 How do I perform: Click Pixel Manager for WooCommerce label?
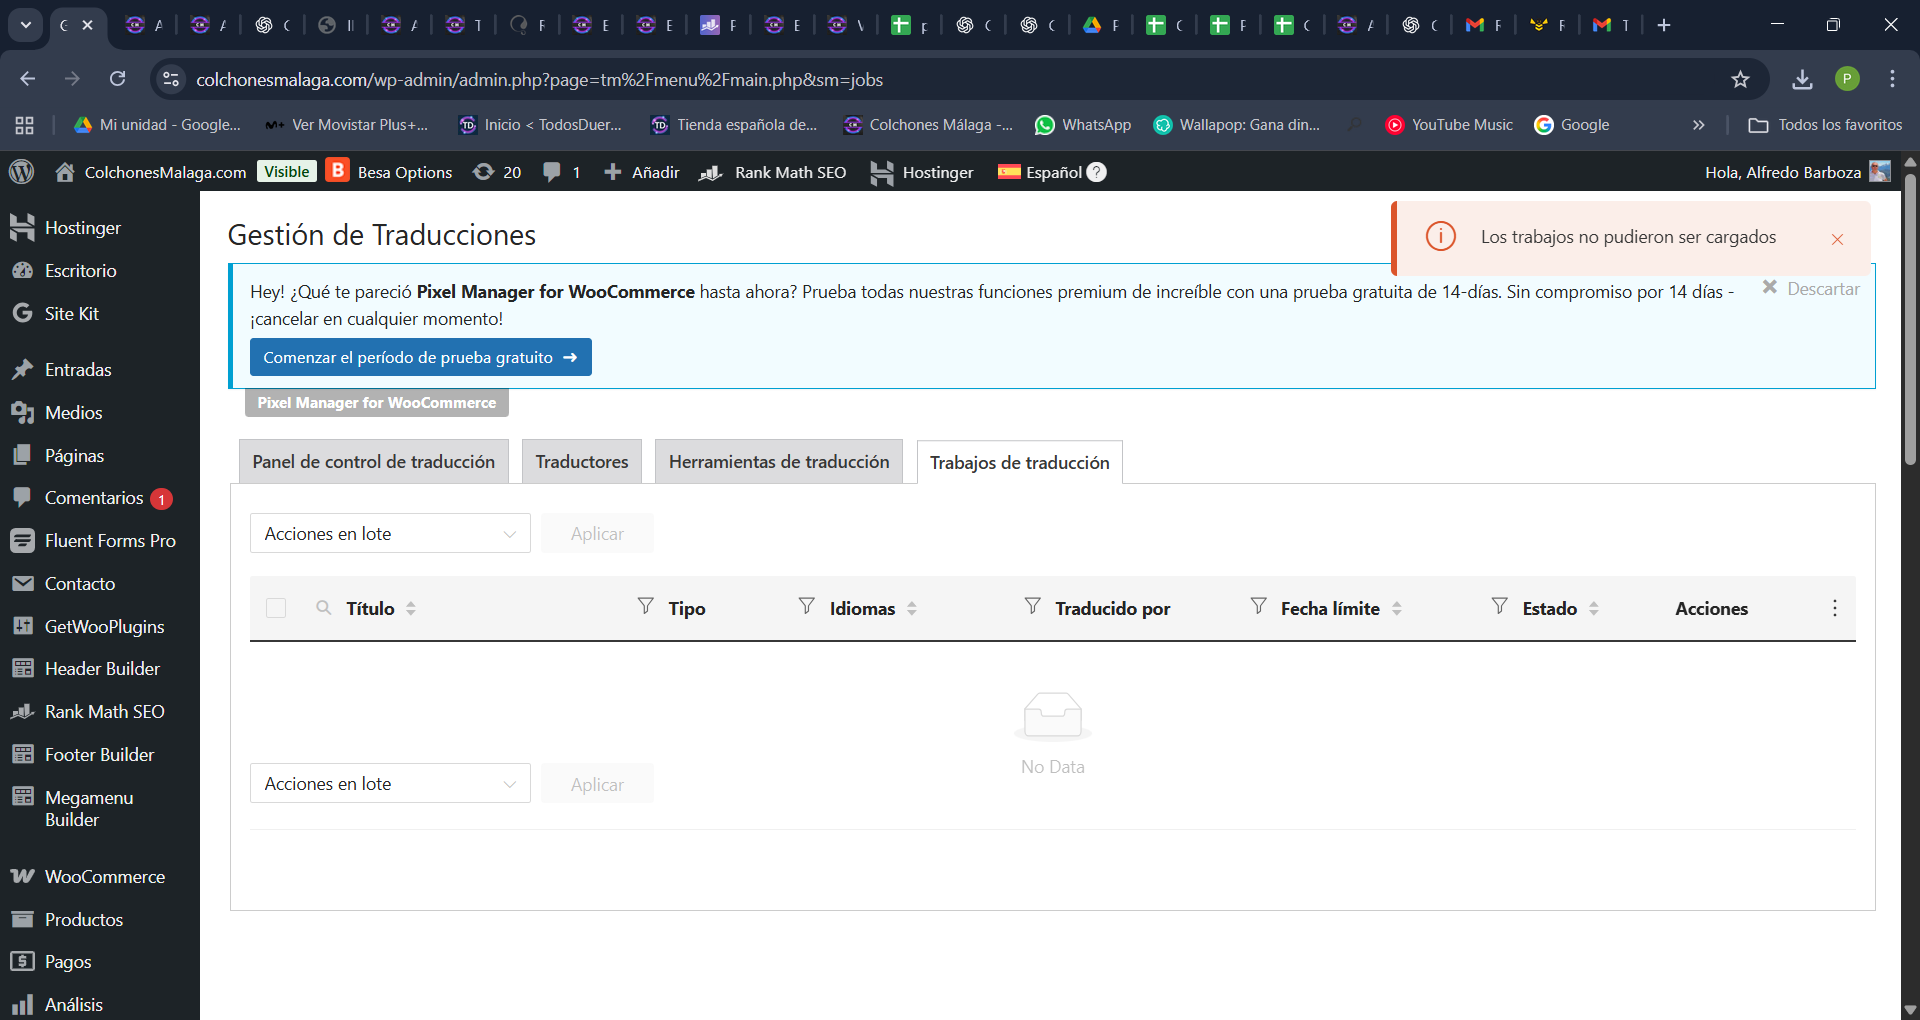coord(377,403)
